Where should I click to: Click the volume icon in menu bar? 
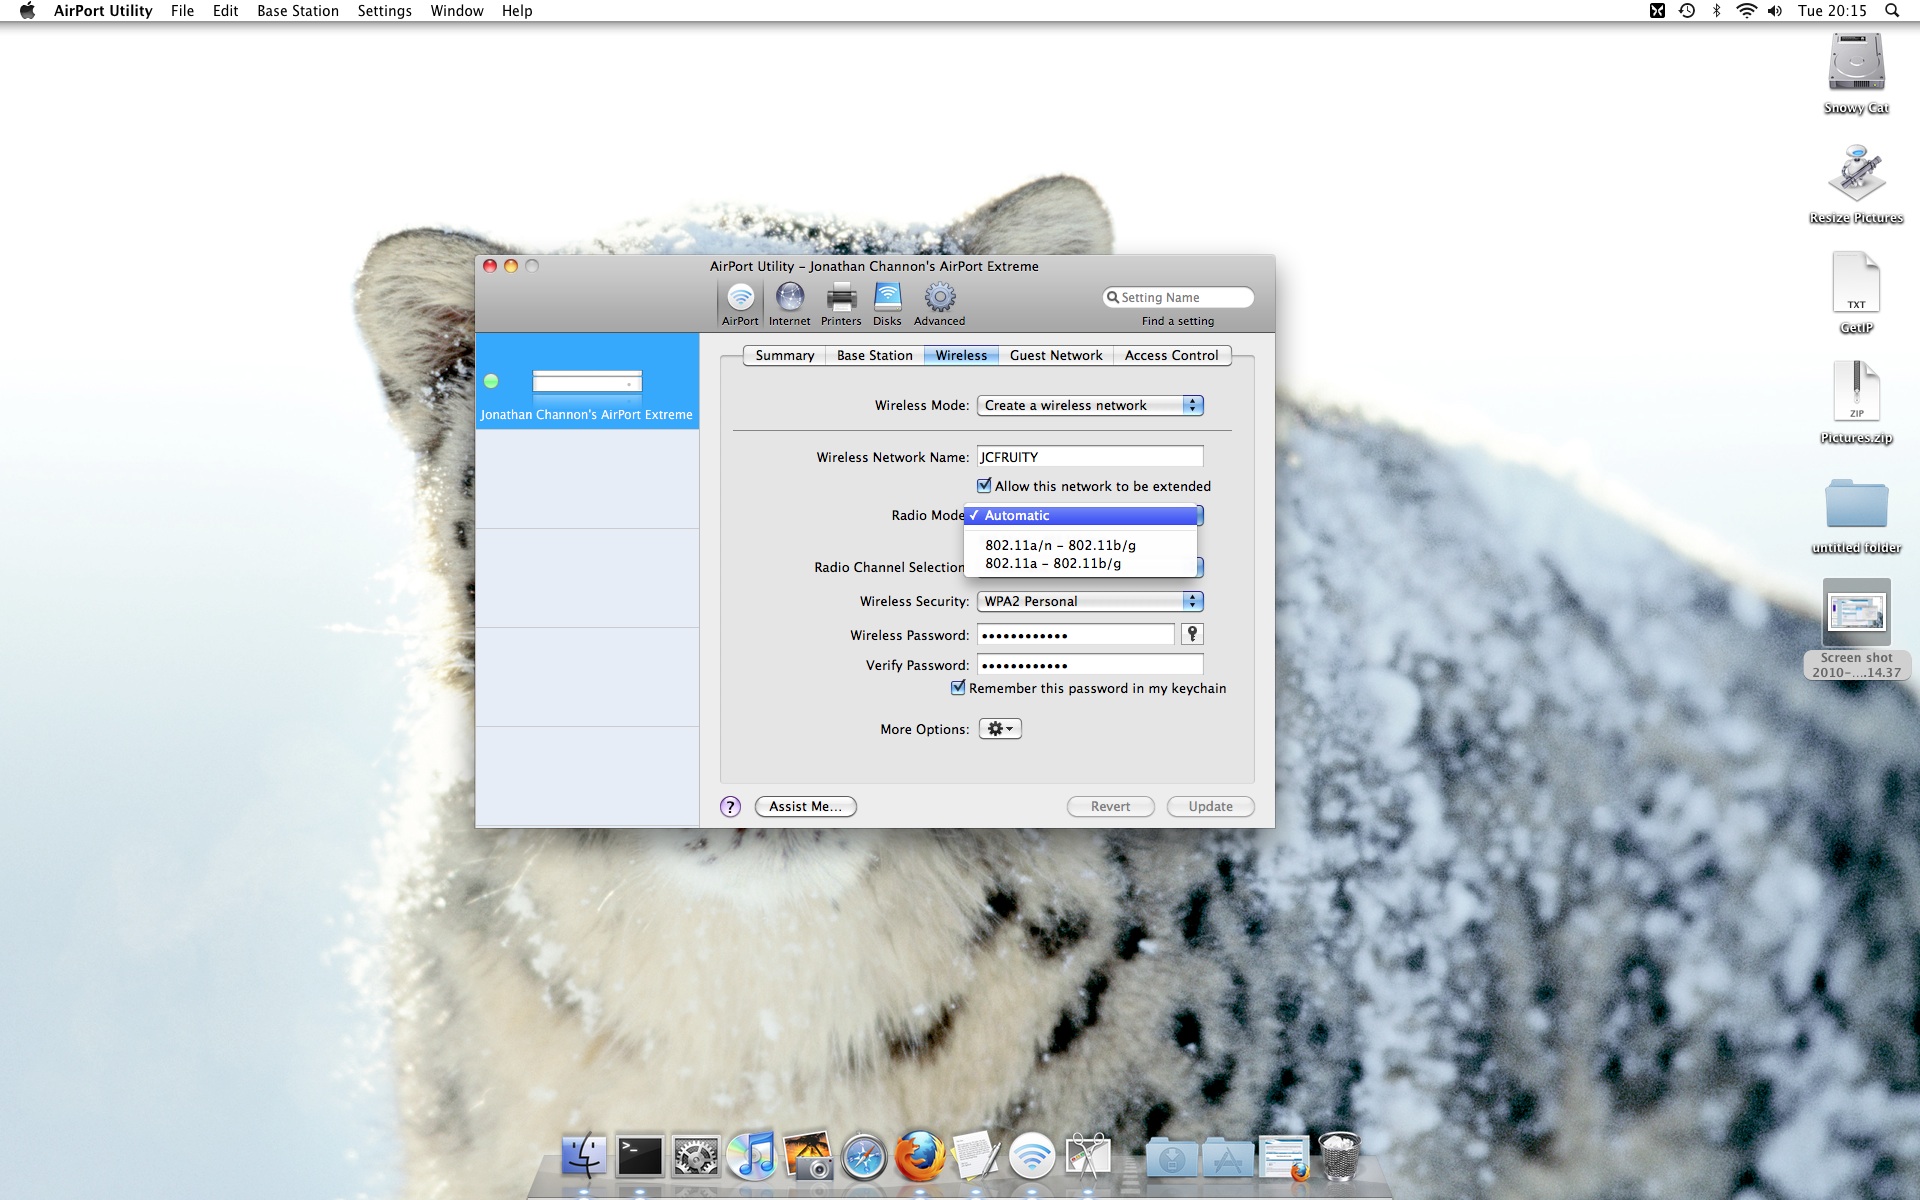click(x=1775, y=11)
